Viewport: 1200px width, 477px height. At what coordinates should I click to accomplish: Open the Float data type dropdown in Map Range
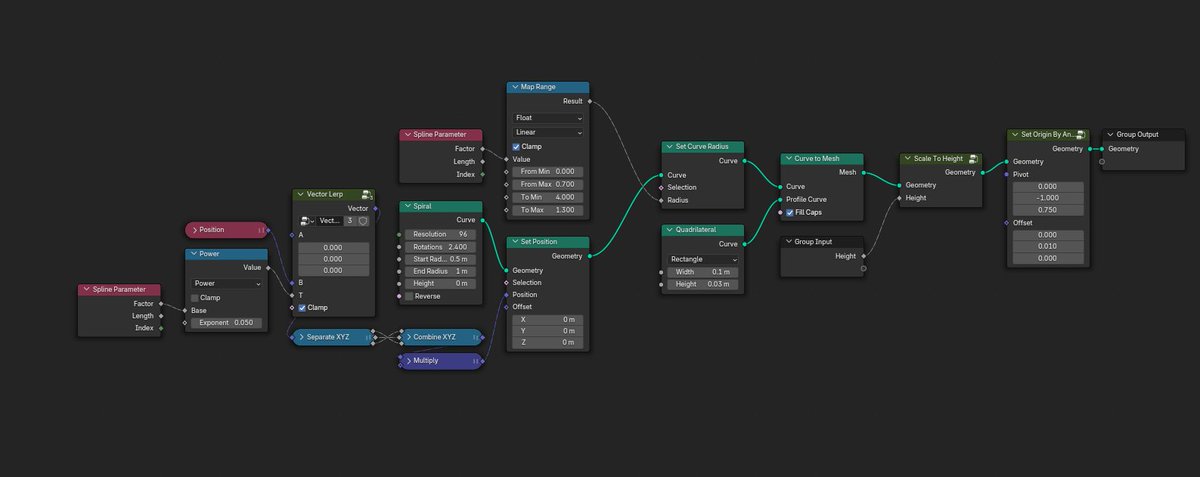coord(547,118)
